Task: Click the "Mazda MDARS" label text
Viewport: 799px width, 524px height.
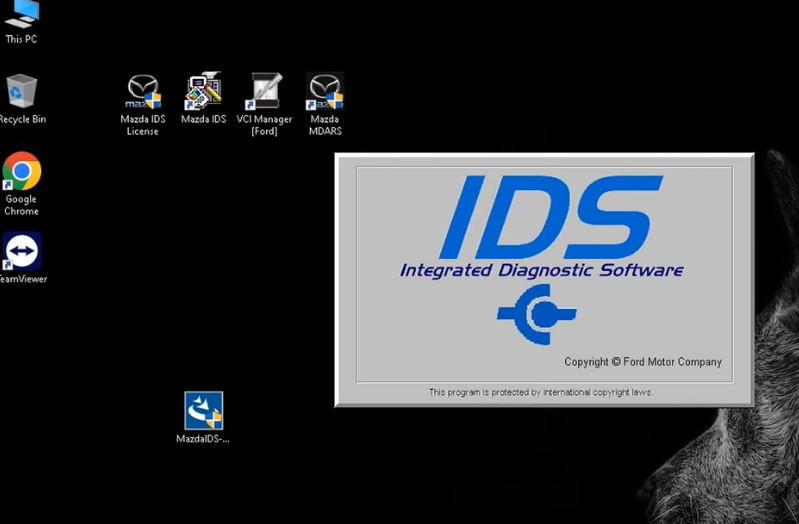Action: [x=325, y=125]
